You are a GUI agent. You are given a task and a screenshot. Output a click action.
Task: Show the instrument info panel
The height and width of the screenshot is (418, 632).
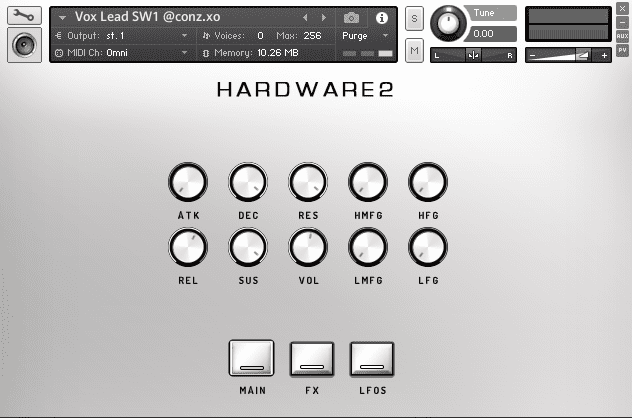click(382, 18)
